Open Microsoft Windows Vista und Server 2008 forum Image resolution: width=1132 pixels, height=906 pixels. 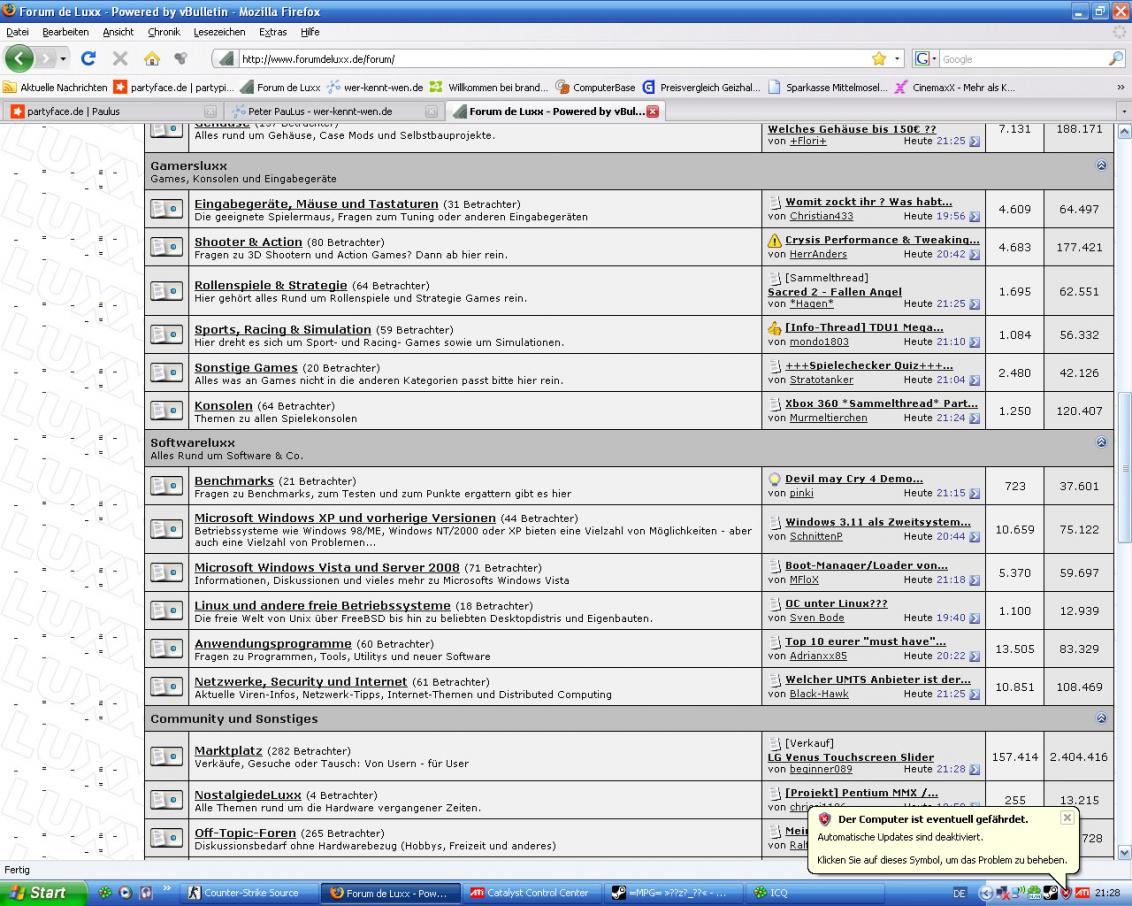(x=327, y=568)
